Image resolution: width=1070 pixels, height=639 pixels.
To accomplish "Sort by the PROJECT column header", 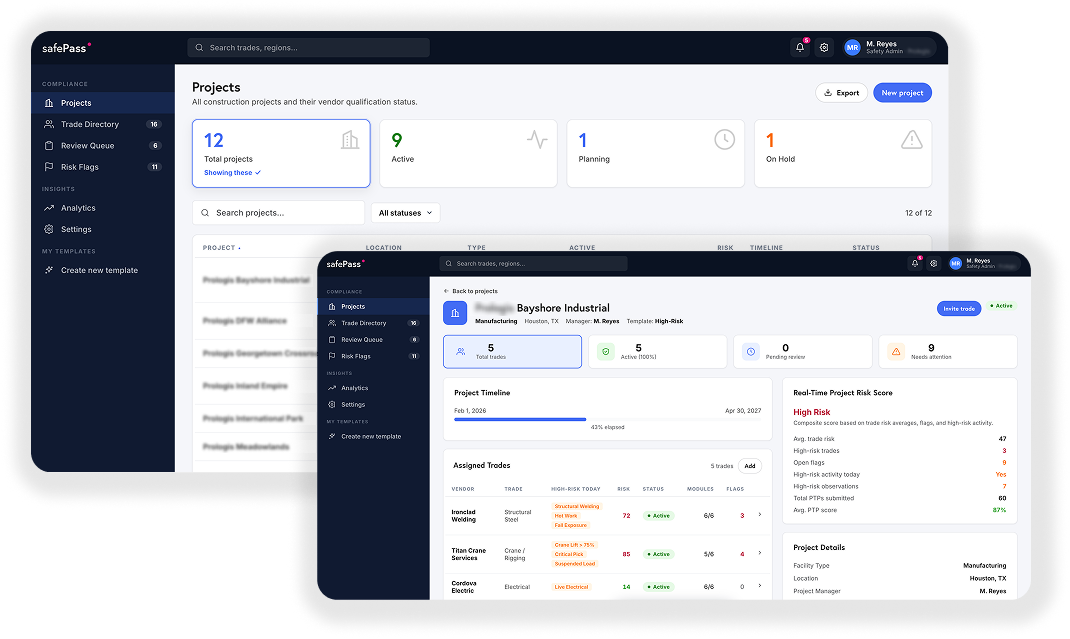I will tap(221, 248).
